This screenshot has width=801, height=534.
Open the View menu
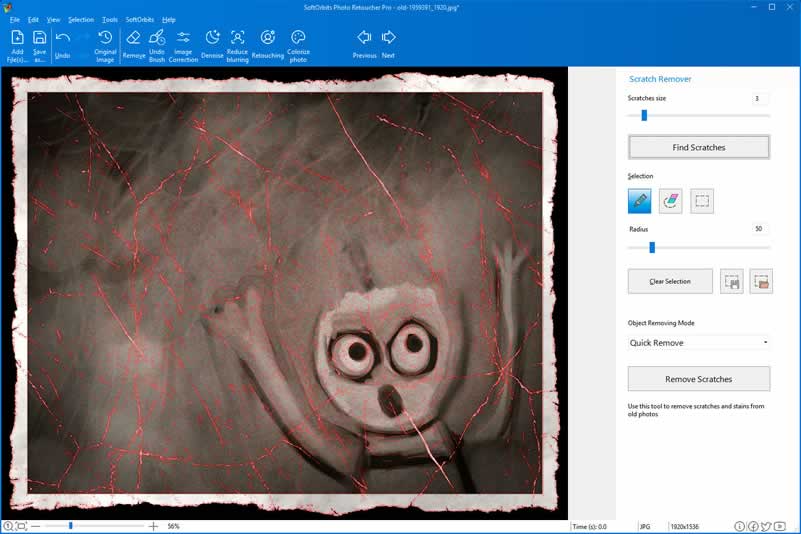53,19
